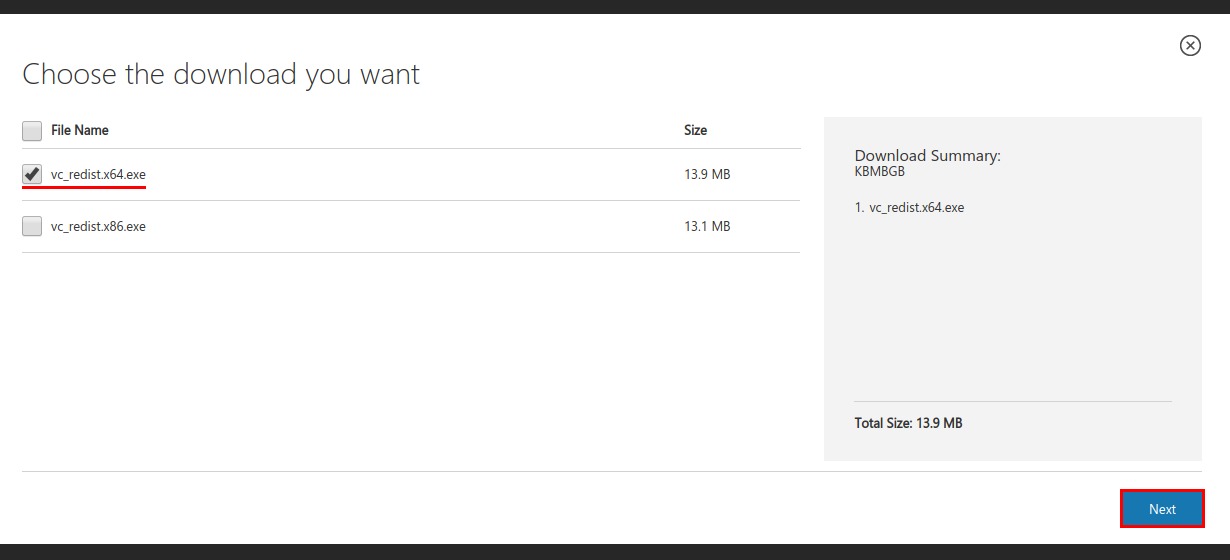Toggle the select-all checkbox beside File Name
This screenshot has height=560, width=1230.
coord(32,131)
